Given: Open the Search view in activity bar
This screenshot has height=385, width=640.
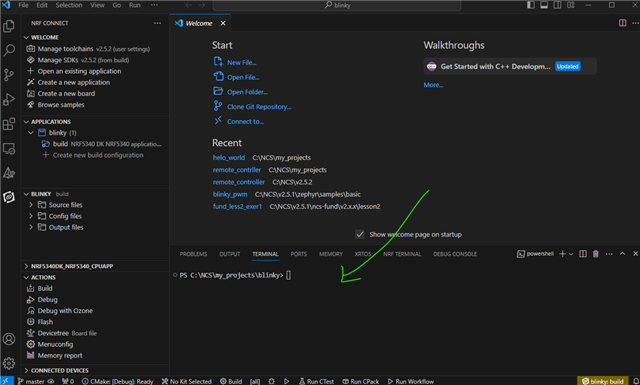Looking at the screenshot, I should (9, 50).
